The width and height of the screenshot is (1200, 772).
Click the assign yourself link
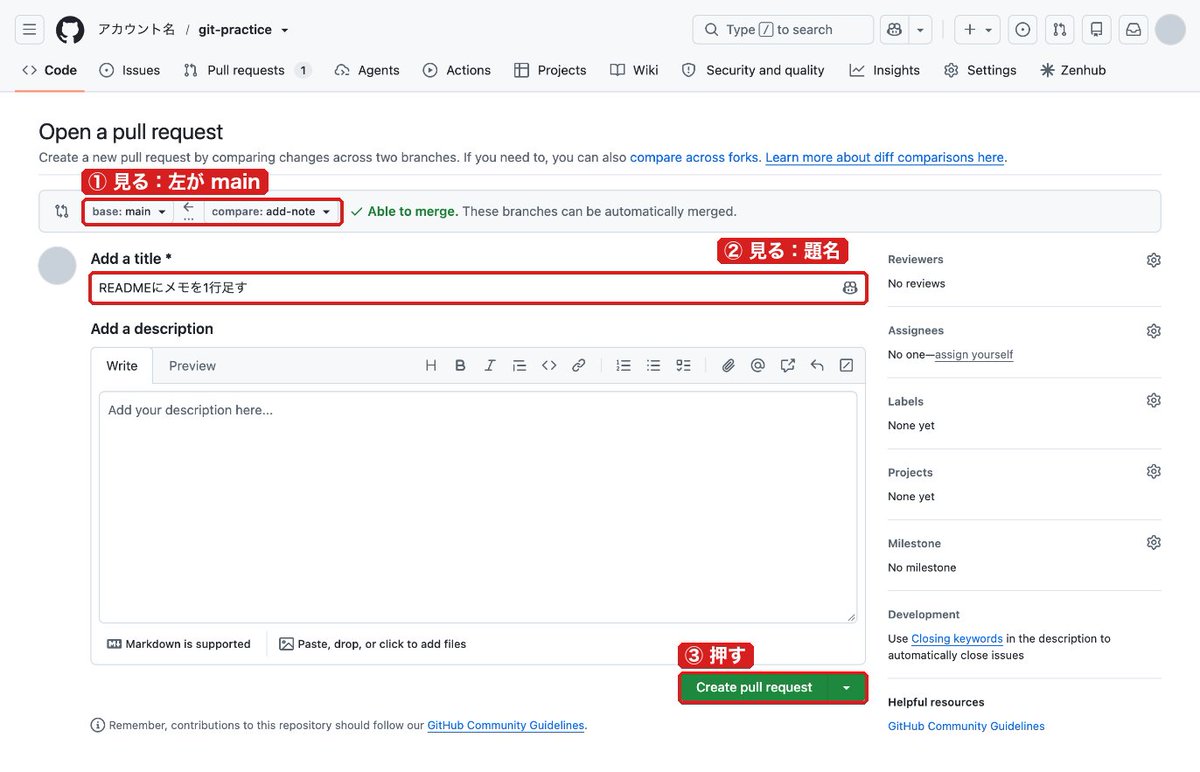(974, 355)
